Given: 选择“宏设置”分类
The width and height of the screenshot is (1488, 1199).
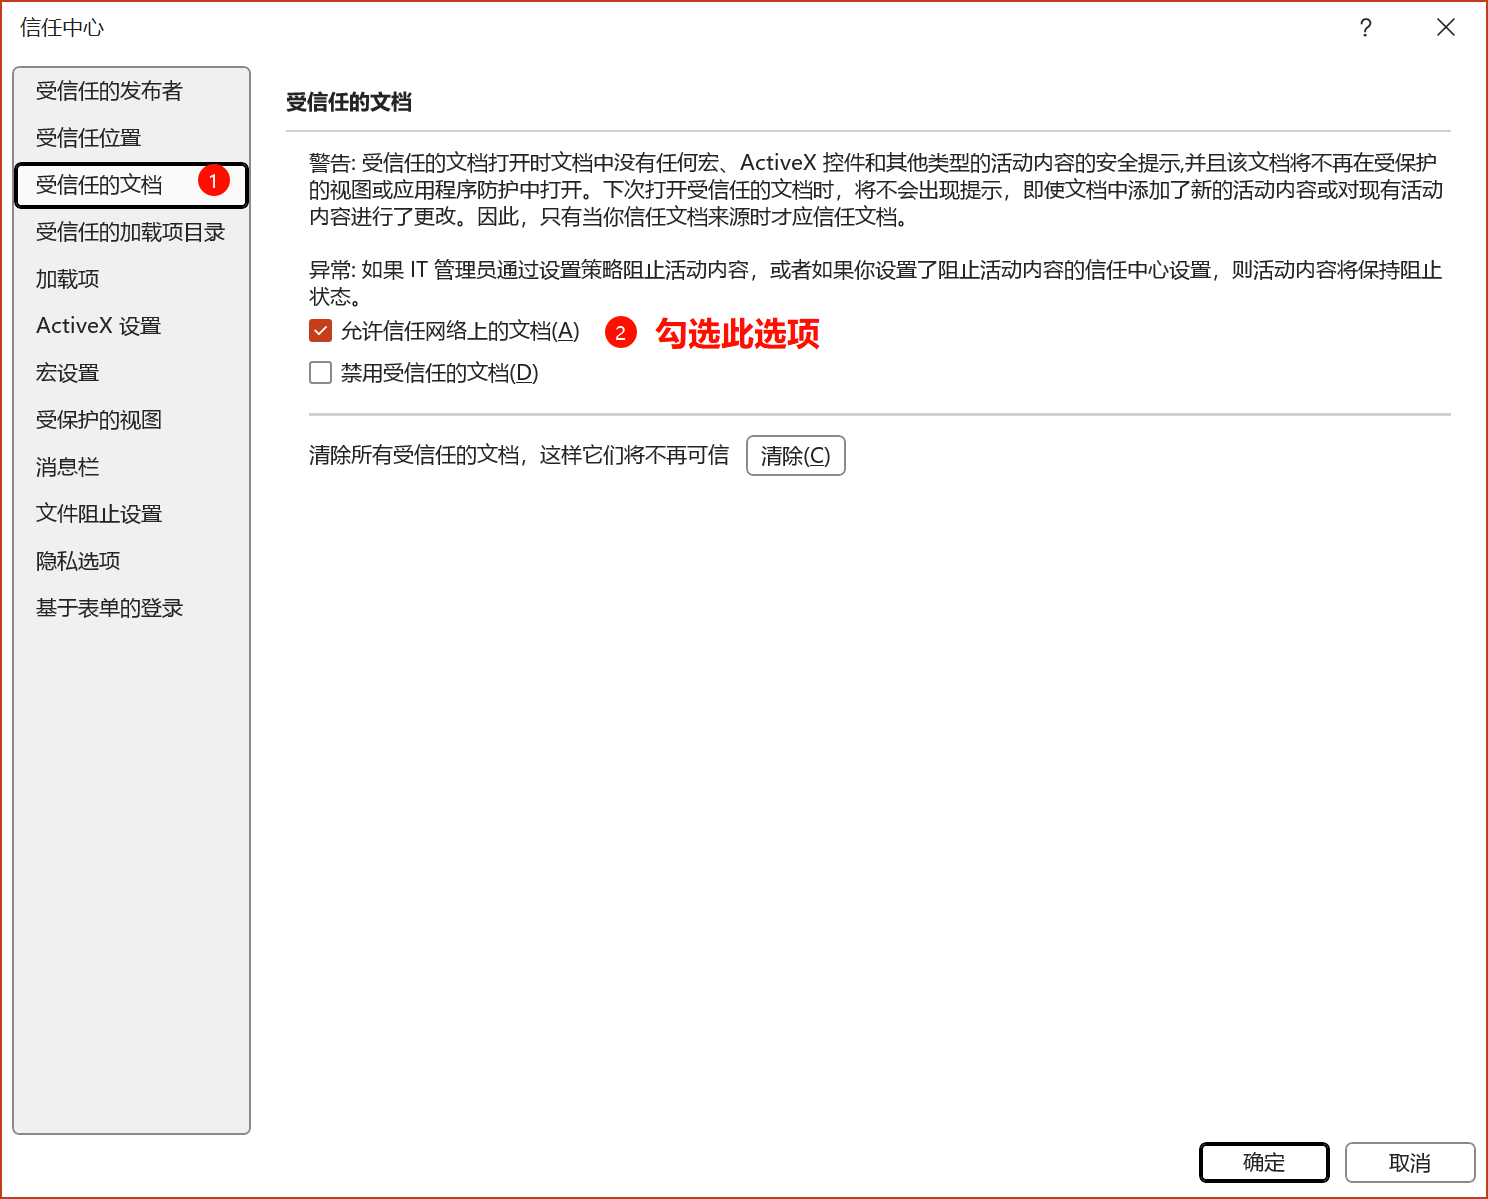Looking at the screenshot, I should coord(67,372).
